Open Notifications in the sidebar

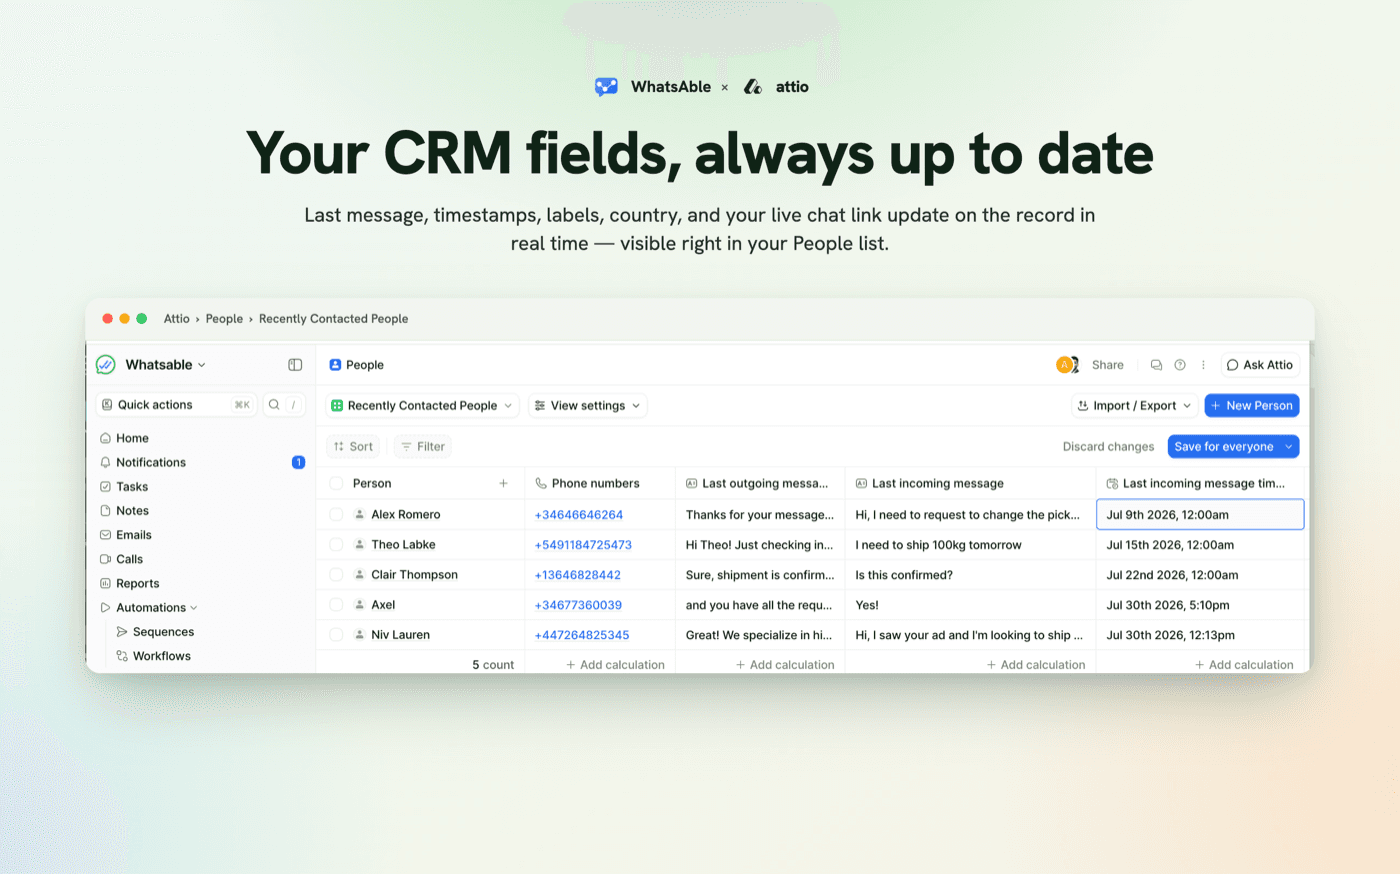click(151, 462)
